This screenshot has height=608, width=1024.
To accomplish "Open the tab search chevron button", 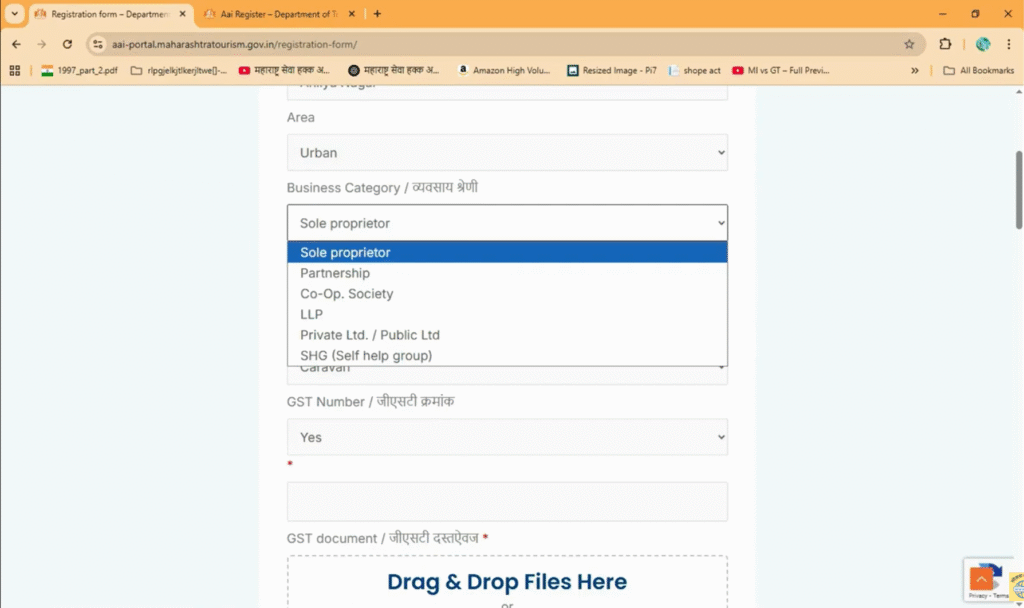I will coord(14,14).
